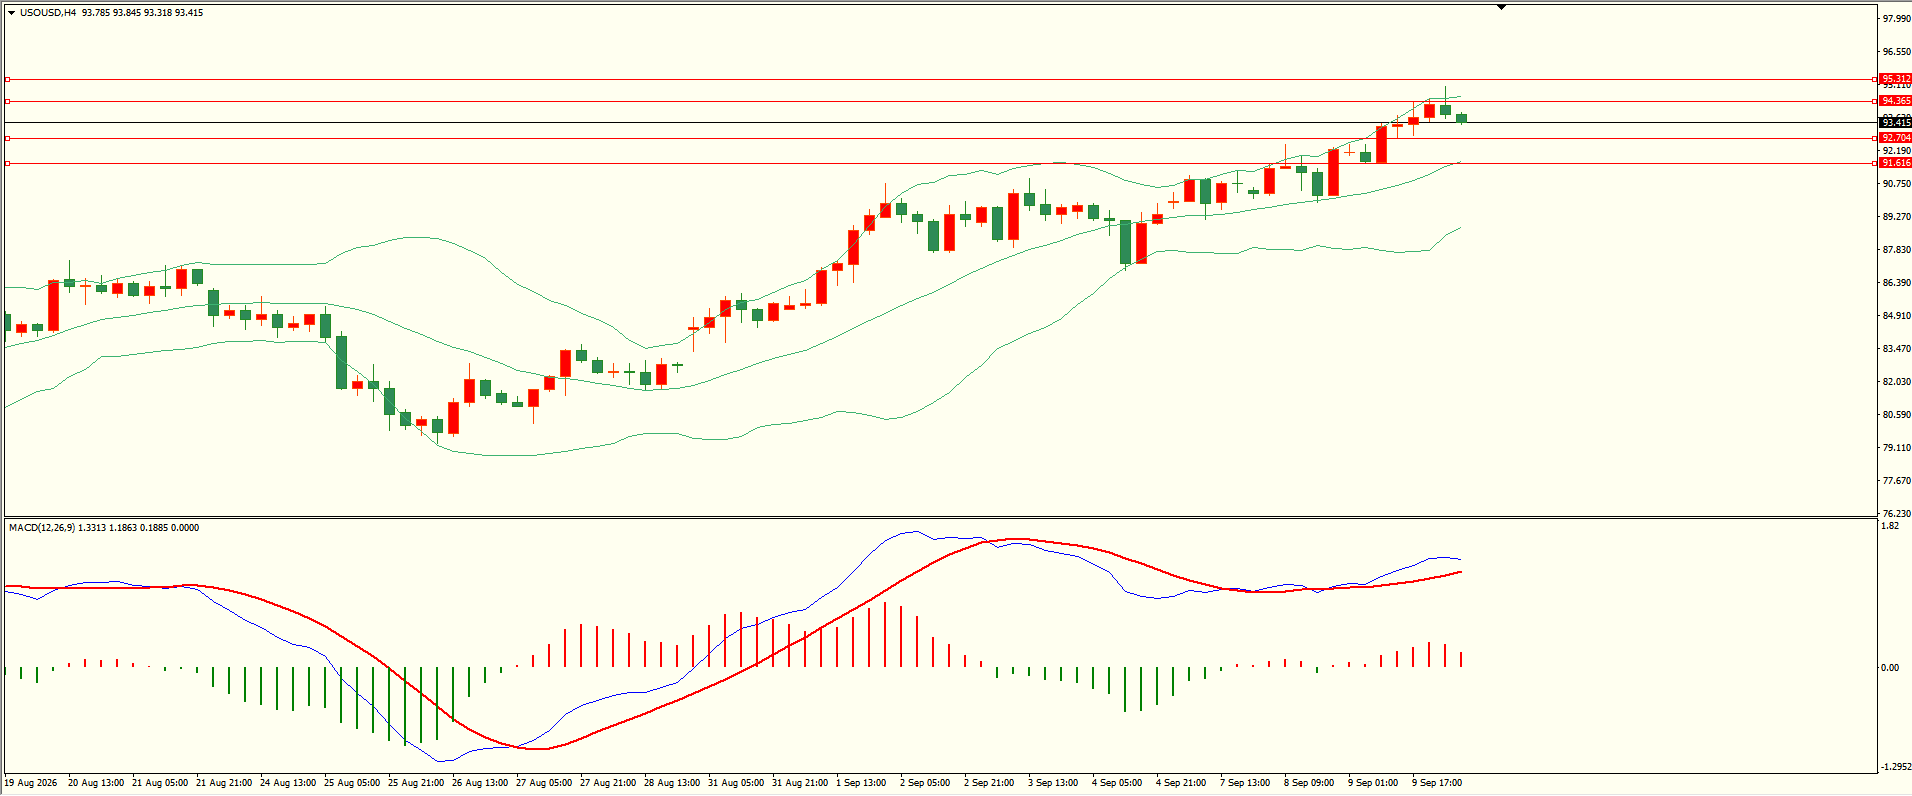Open the dropdown arrow beside USOUSD,H4
This screenshot has width=1912, height=796.
tap(11, 13)
